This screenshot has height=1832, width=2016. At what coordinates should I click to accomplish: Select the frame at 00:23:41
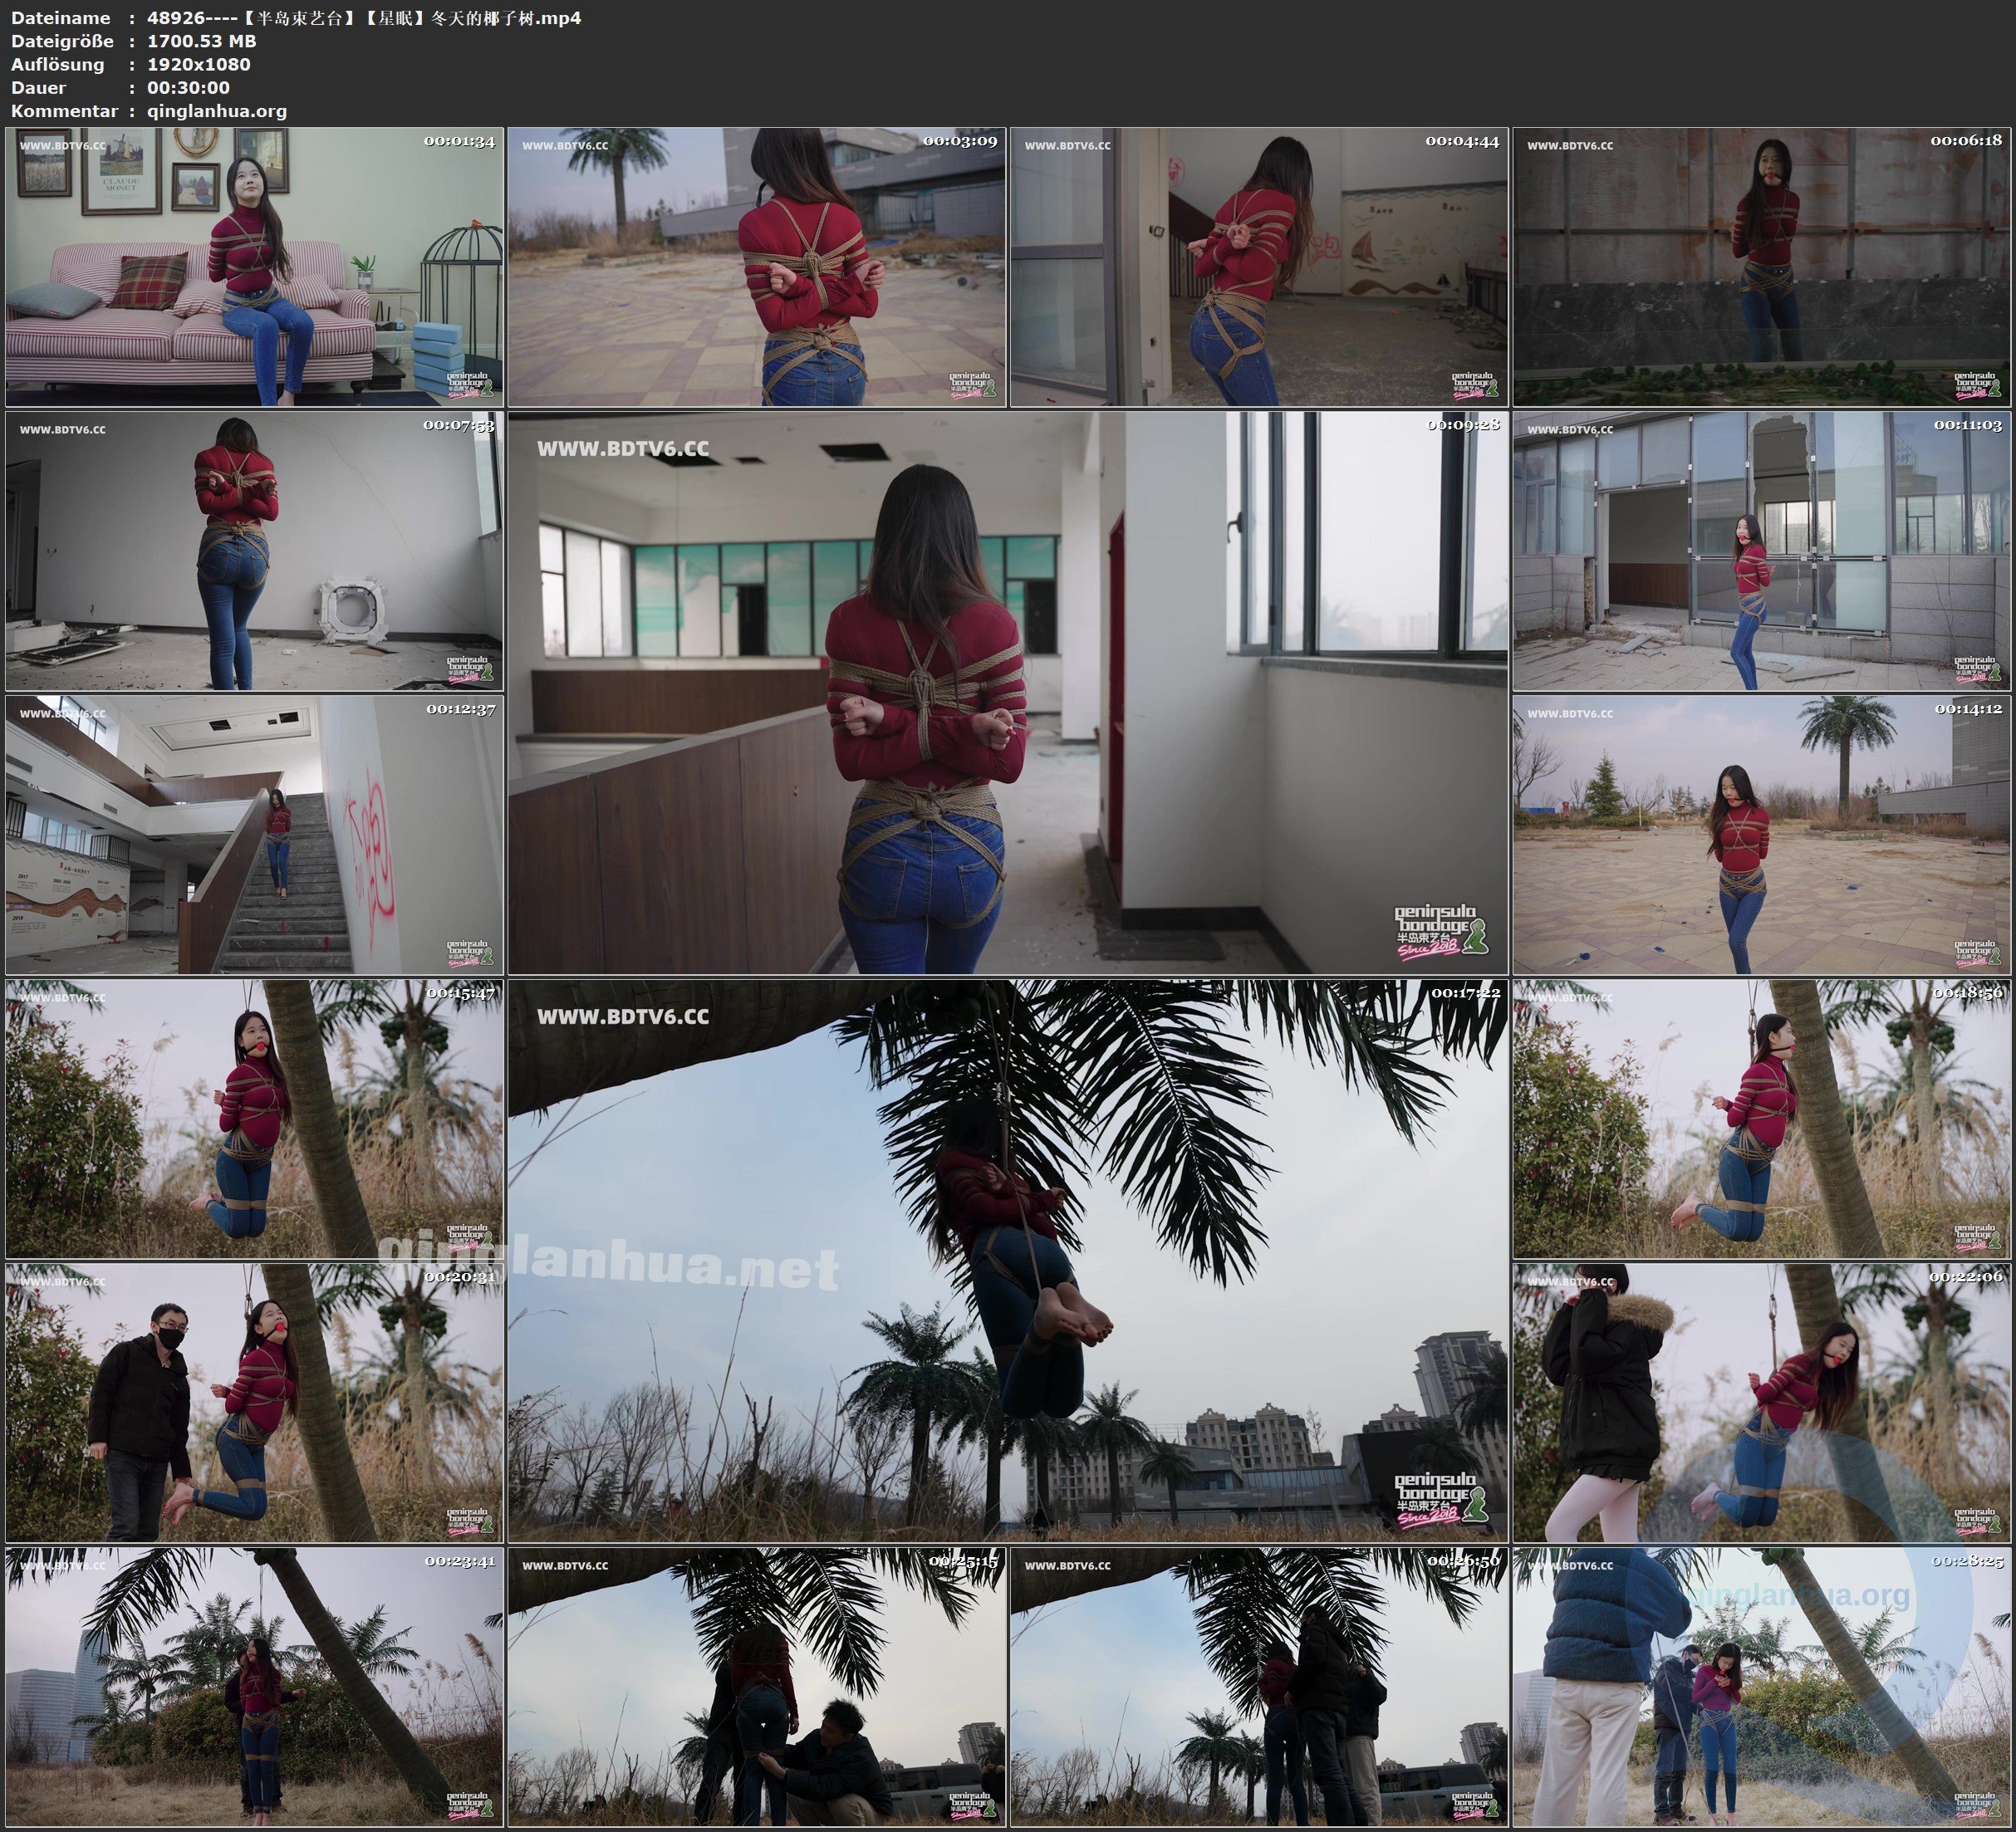coord(254,1687)
